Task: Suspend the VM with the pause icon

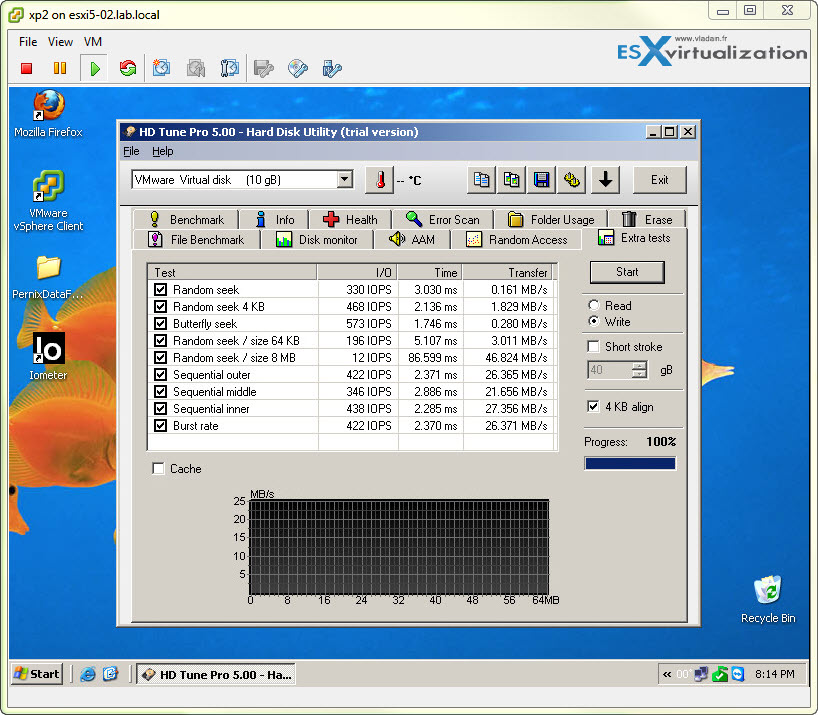Action: tap(60, 68)
